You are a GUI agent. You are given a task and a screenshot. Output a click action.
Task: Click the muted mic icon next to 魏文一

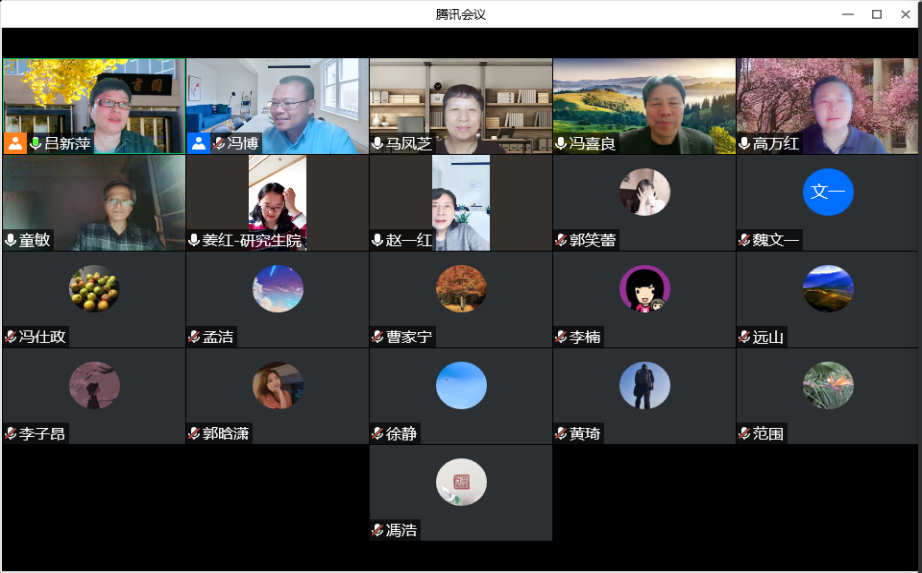tap(745, 240)
